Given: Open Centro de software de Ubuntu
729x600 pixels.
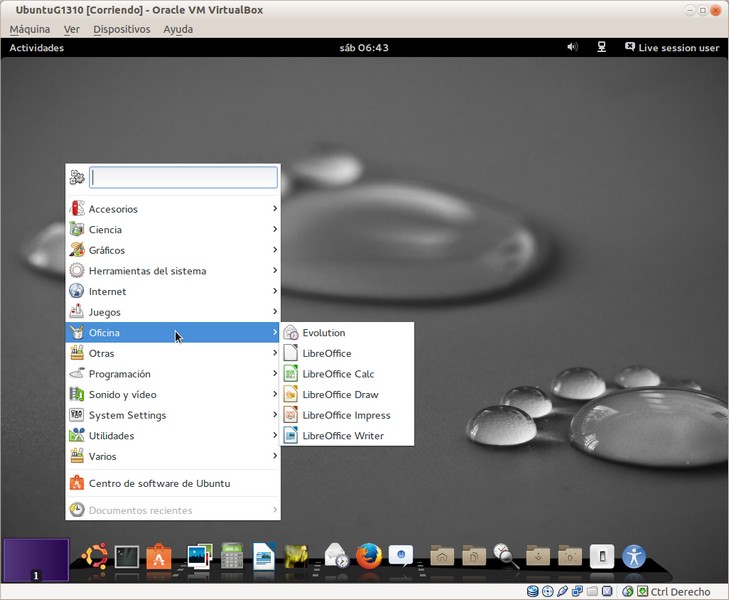Looking at the screenshot, I should pyautogui.click(x=173, y=483).
